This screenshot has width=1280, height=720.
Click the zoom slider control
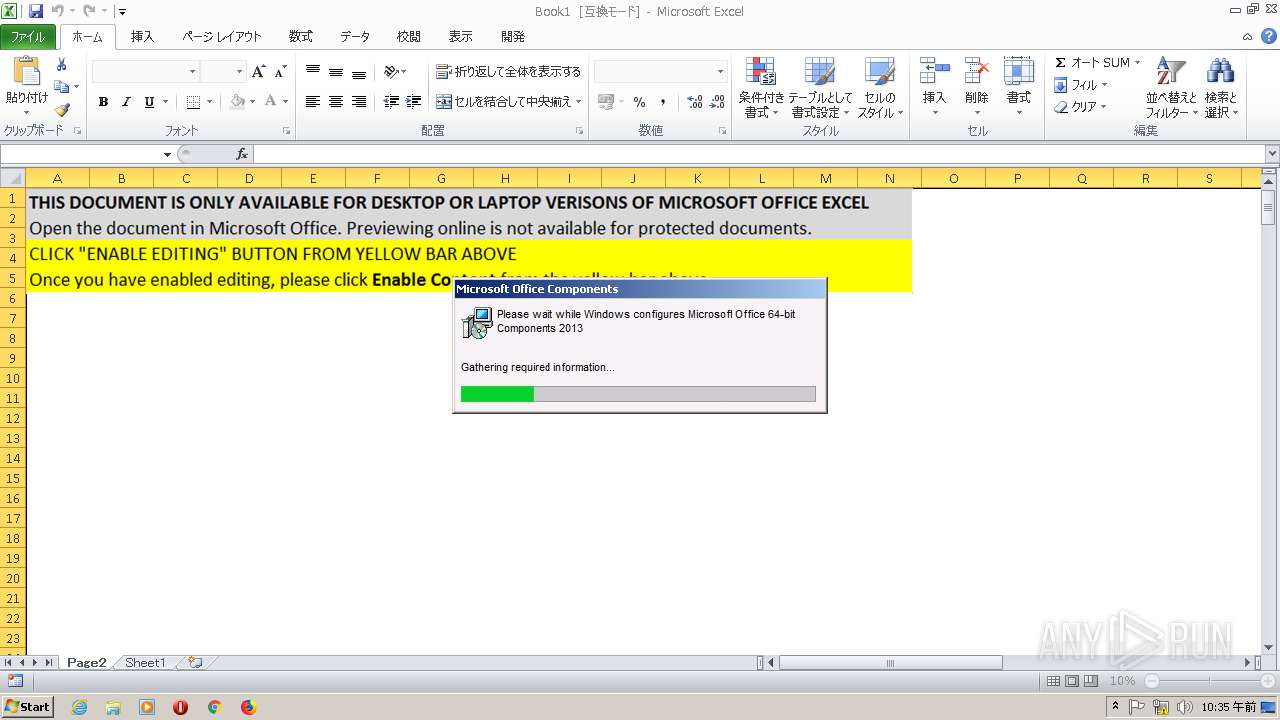[x=1210, y=681]
